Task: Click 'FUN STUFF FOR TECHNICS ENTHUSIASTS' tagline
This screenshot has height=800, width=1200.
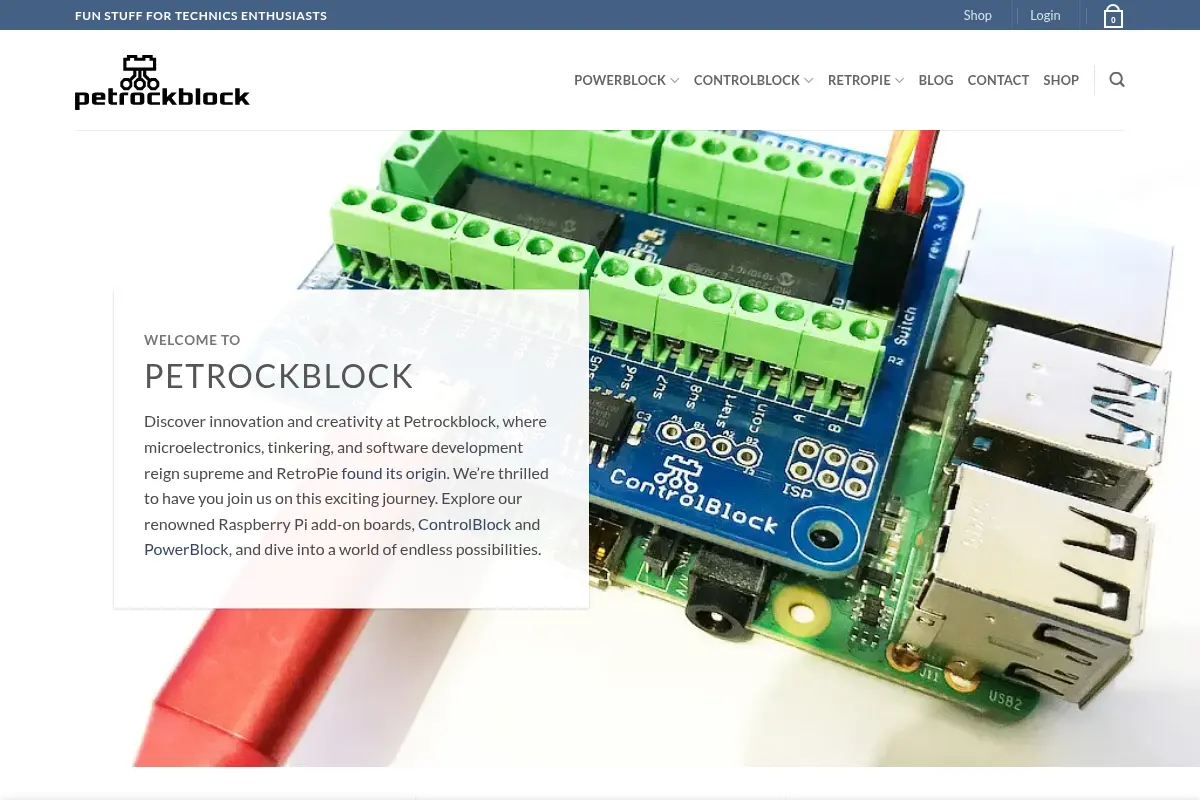Action: tap(201, 16)
